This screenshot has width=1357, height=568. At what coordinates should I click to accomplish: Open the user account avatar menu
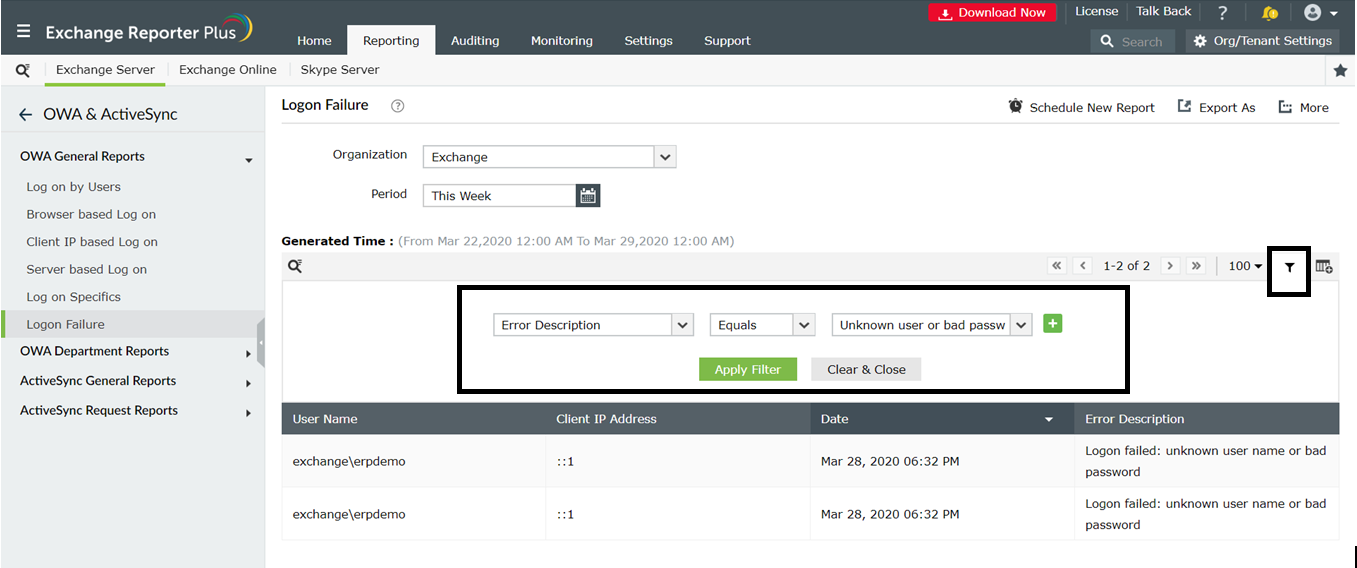[x=1320, y=13]
